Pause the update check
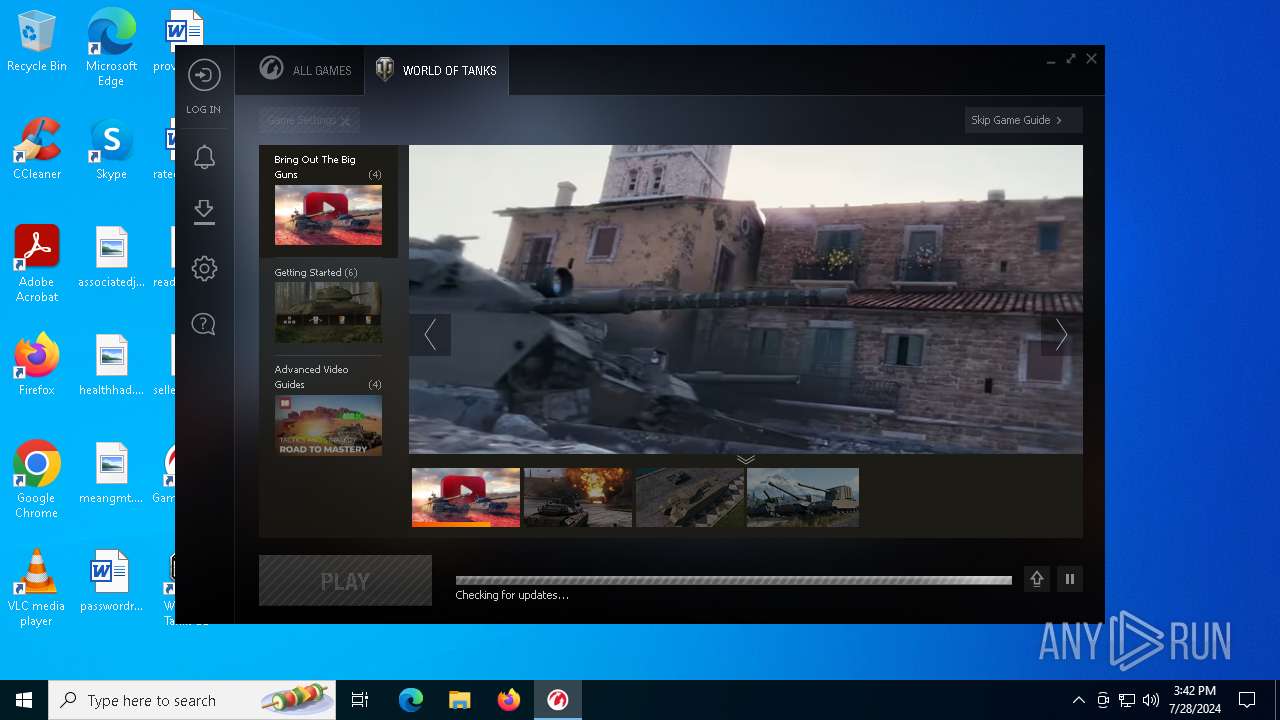This screenshot has height=720, width=1280. [x=1070, y=579]
